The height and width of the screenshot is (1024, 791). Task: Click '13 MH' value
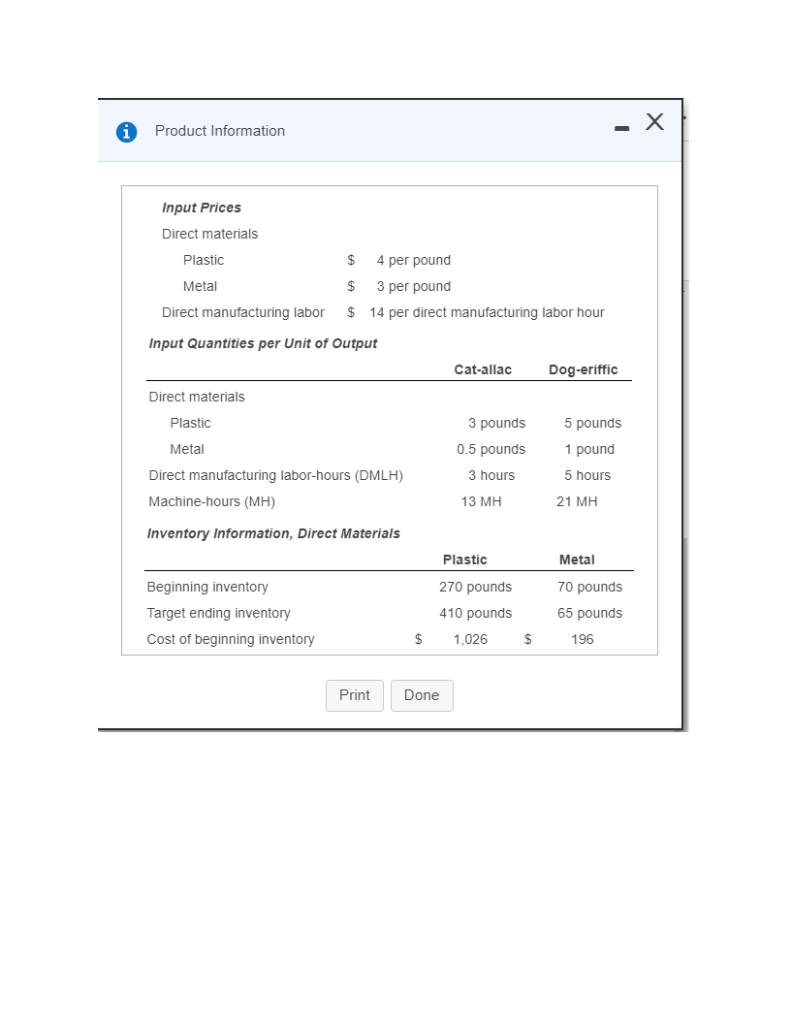click(x=481, y=502)
